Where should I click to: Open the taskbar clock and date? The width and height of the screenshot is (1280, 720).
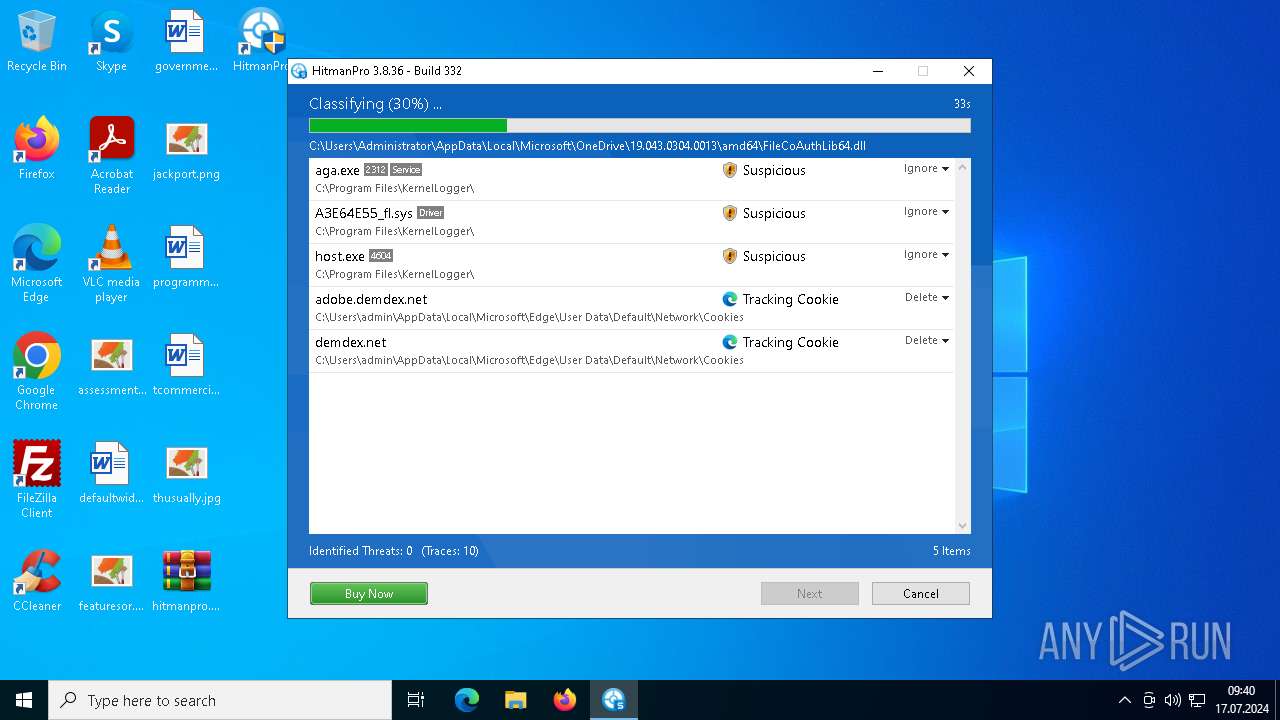pyautogui.click(x=1242, y=700)
